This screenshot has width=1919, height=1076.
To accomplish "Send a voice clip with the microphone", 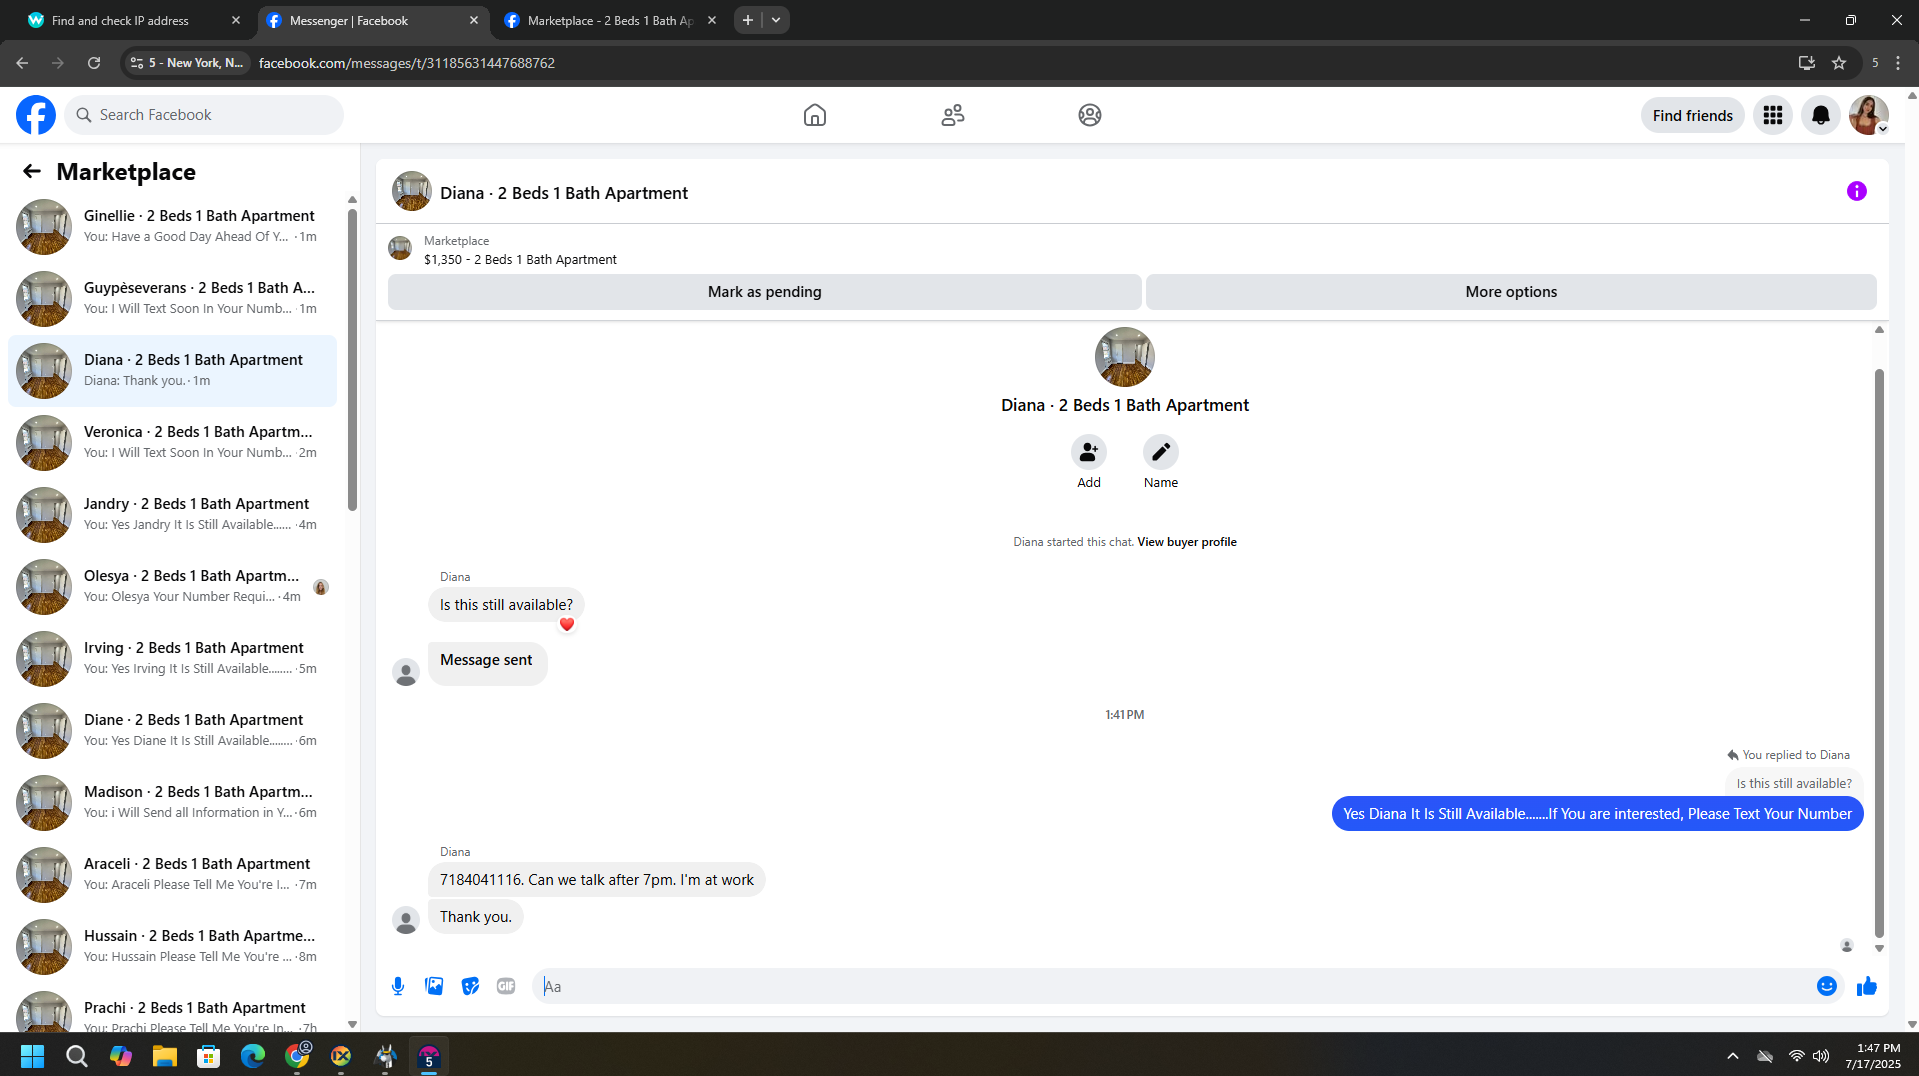I will pos(398,986).
